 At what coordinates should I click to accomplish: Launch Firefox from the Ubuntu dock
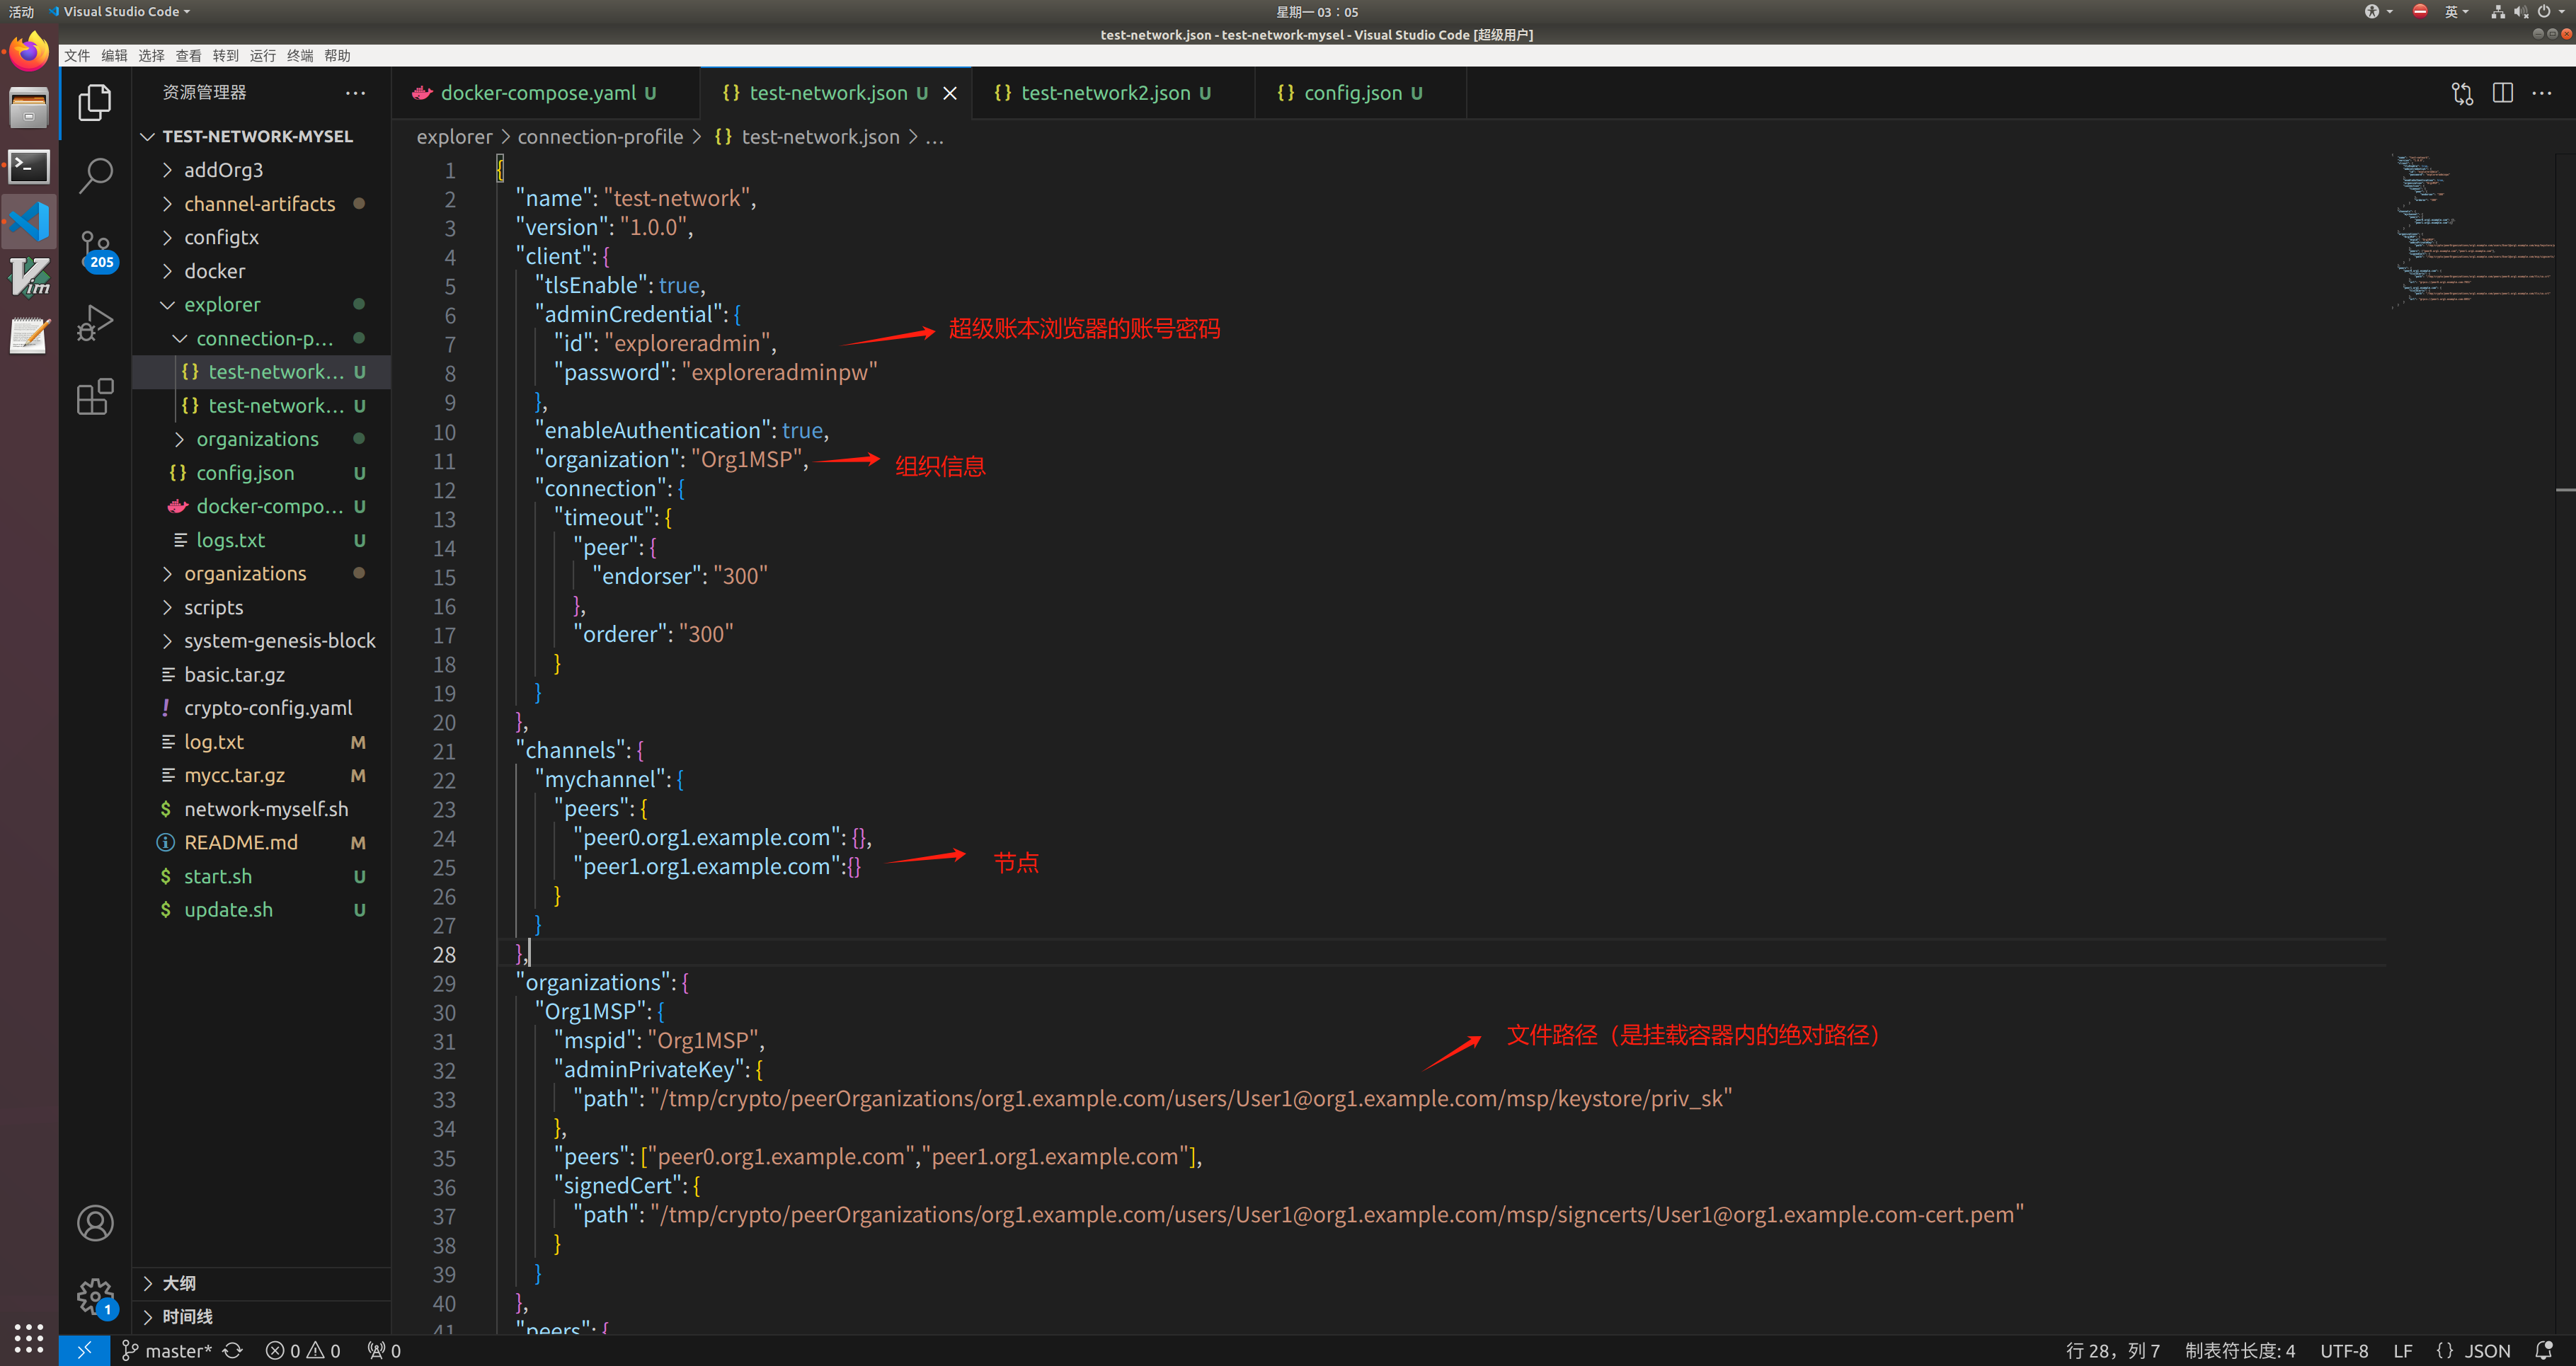click(29, 52)
